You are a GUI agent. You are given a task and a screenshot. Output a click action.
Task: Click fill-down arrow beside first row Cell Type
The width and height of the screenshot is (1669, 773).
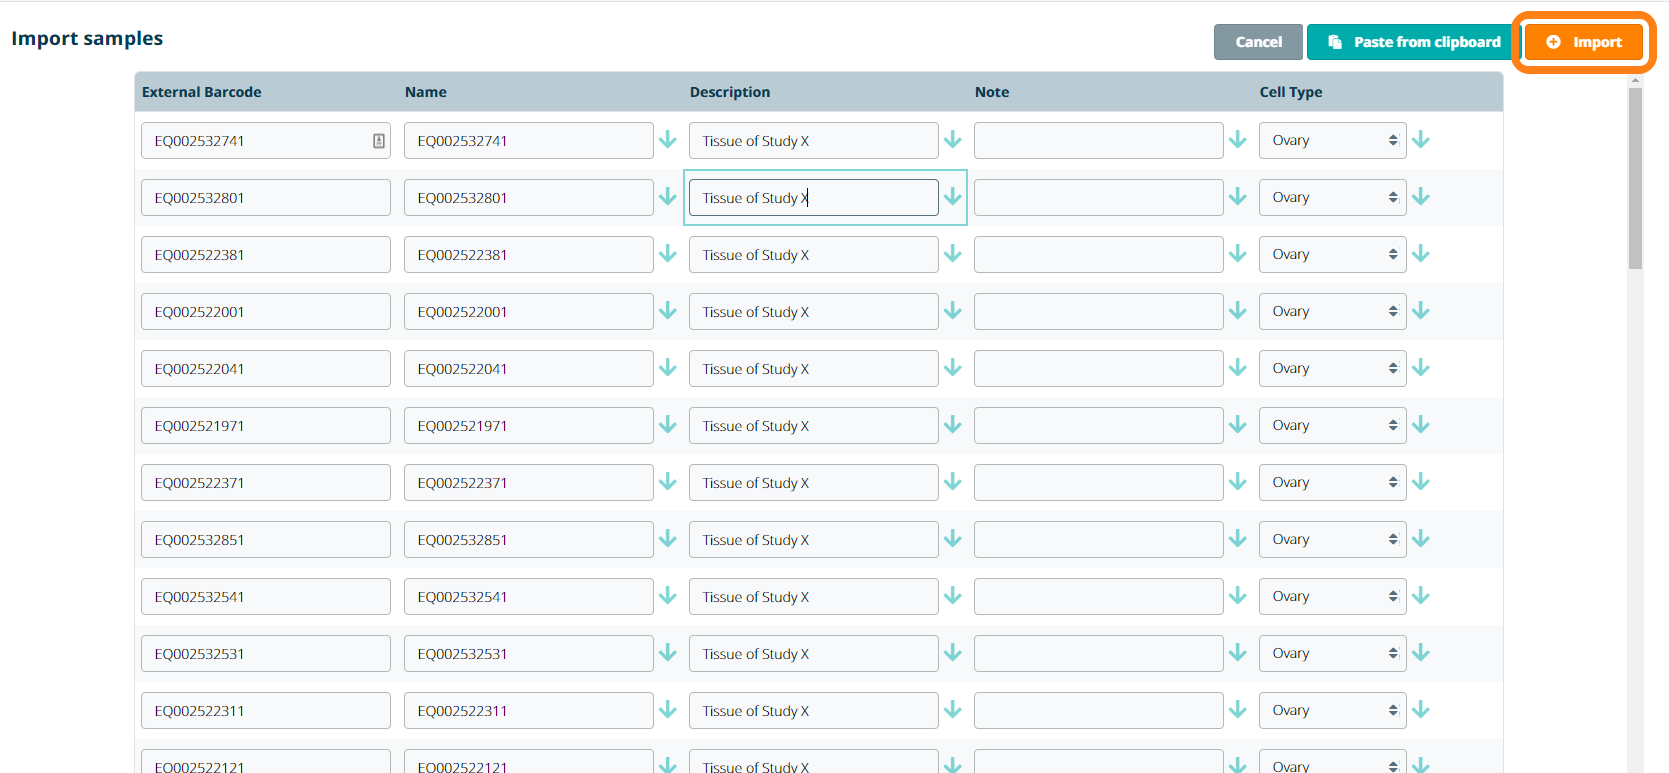[x=1421, y=140]
